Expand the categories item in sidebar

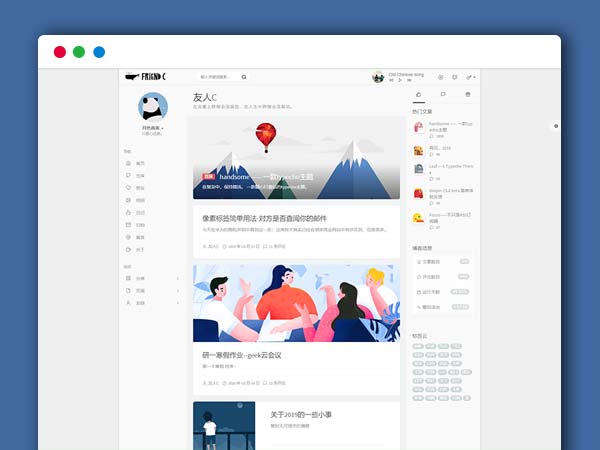coord(152,278)
